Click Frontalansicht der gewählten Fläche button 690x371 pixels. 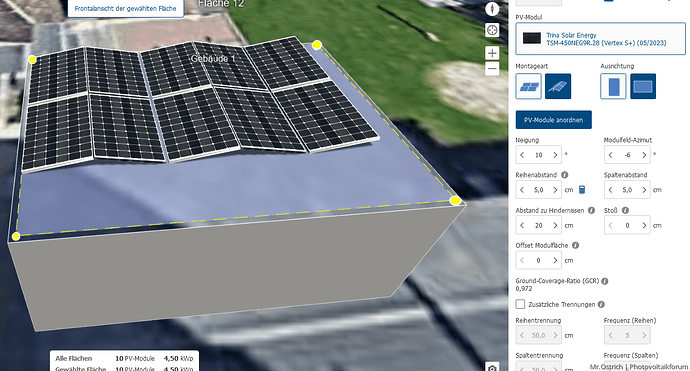pyautogui.click(x=125, y=8)
